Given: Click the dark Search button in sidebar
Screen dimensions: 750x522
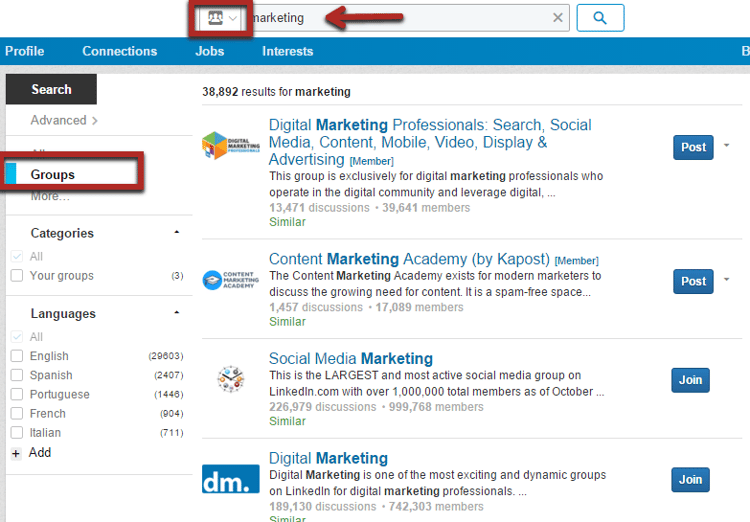Looking at the screenshot, I should [51, 89].
